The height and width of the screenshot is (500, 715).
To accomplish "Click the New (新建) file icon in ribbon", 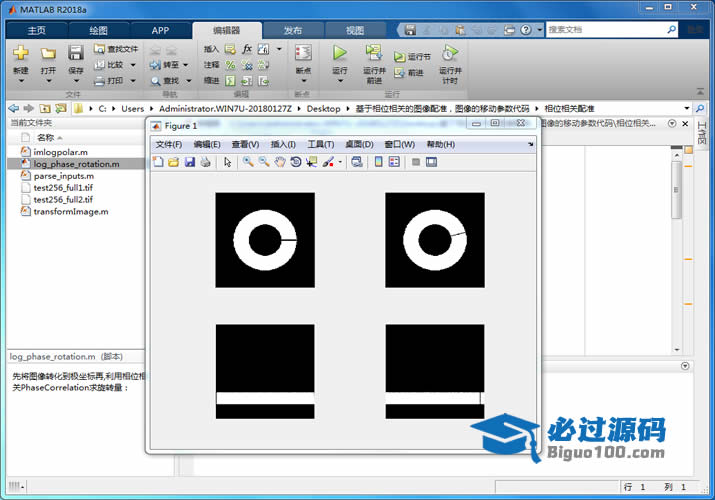I will [x=21, y=53].
